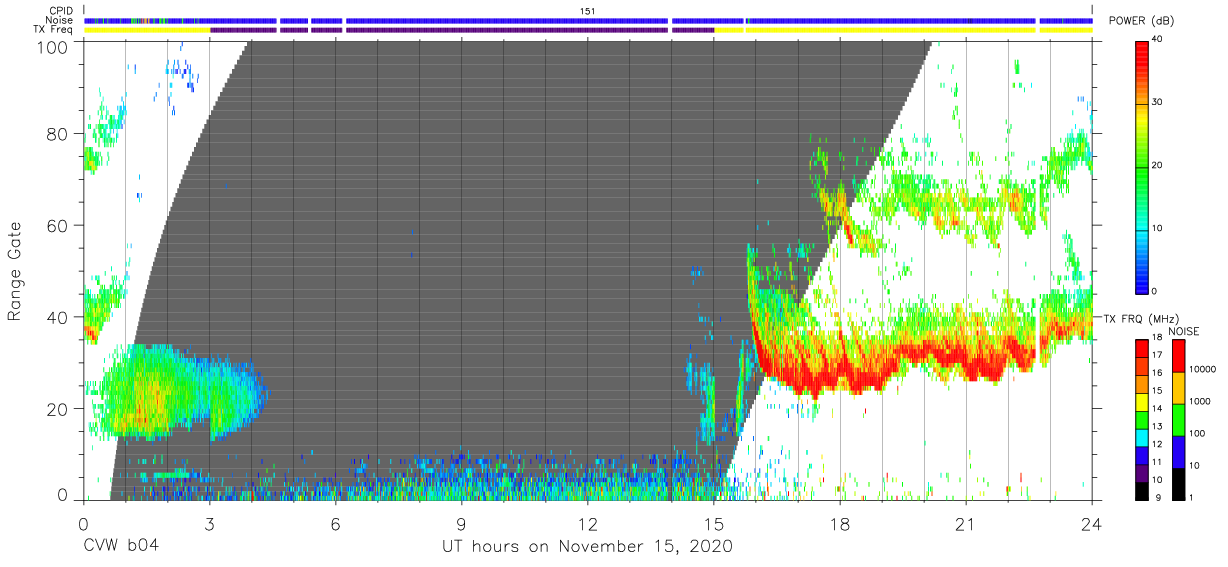Click the Noise indicator strip label

pos(46,19)
